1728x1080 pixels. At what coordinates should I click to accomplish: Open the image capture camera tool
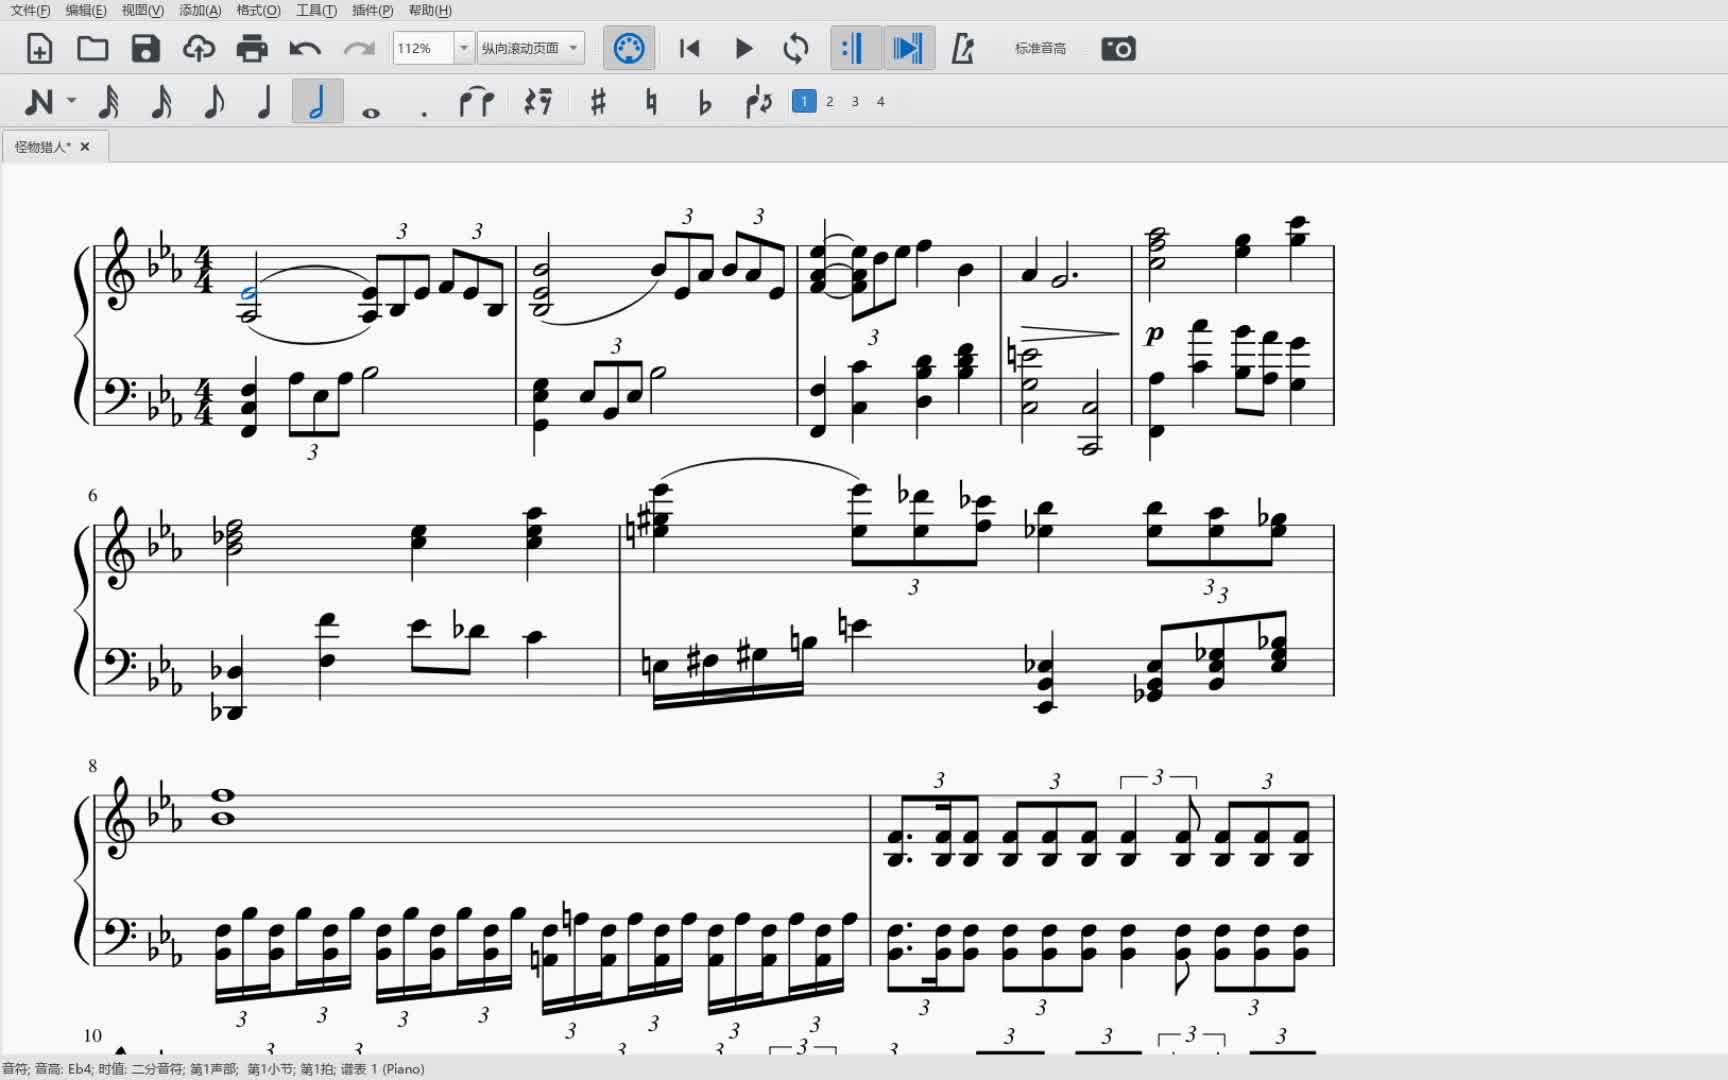point(1118,48)
